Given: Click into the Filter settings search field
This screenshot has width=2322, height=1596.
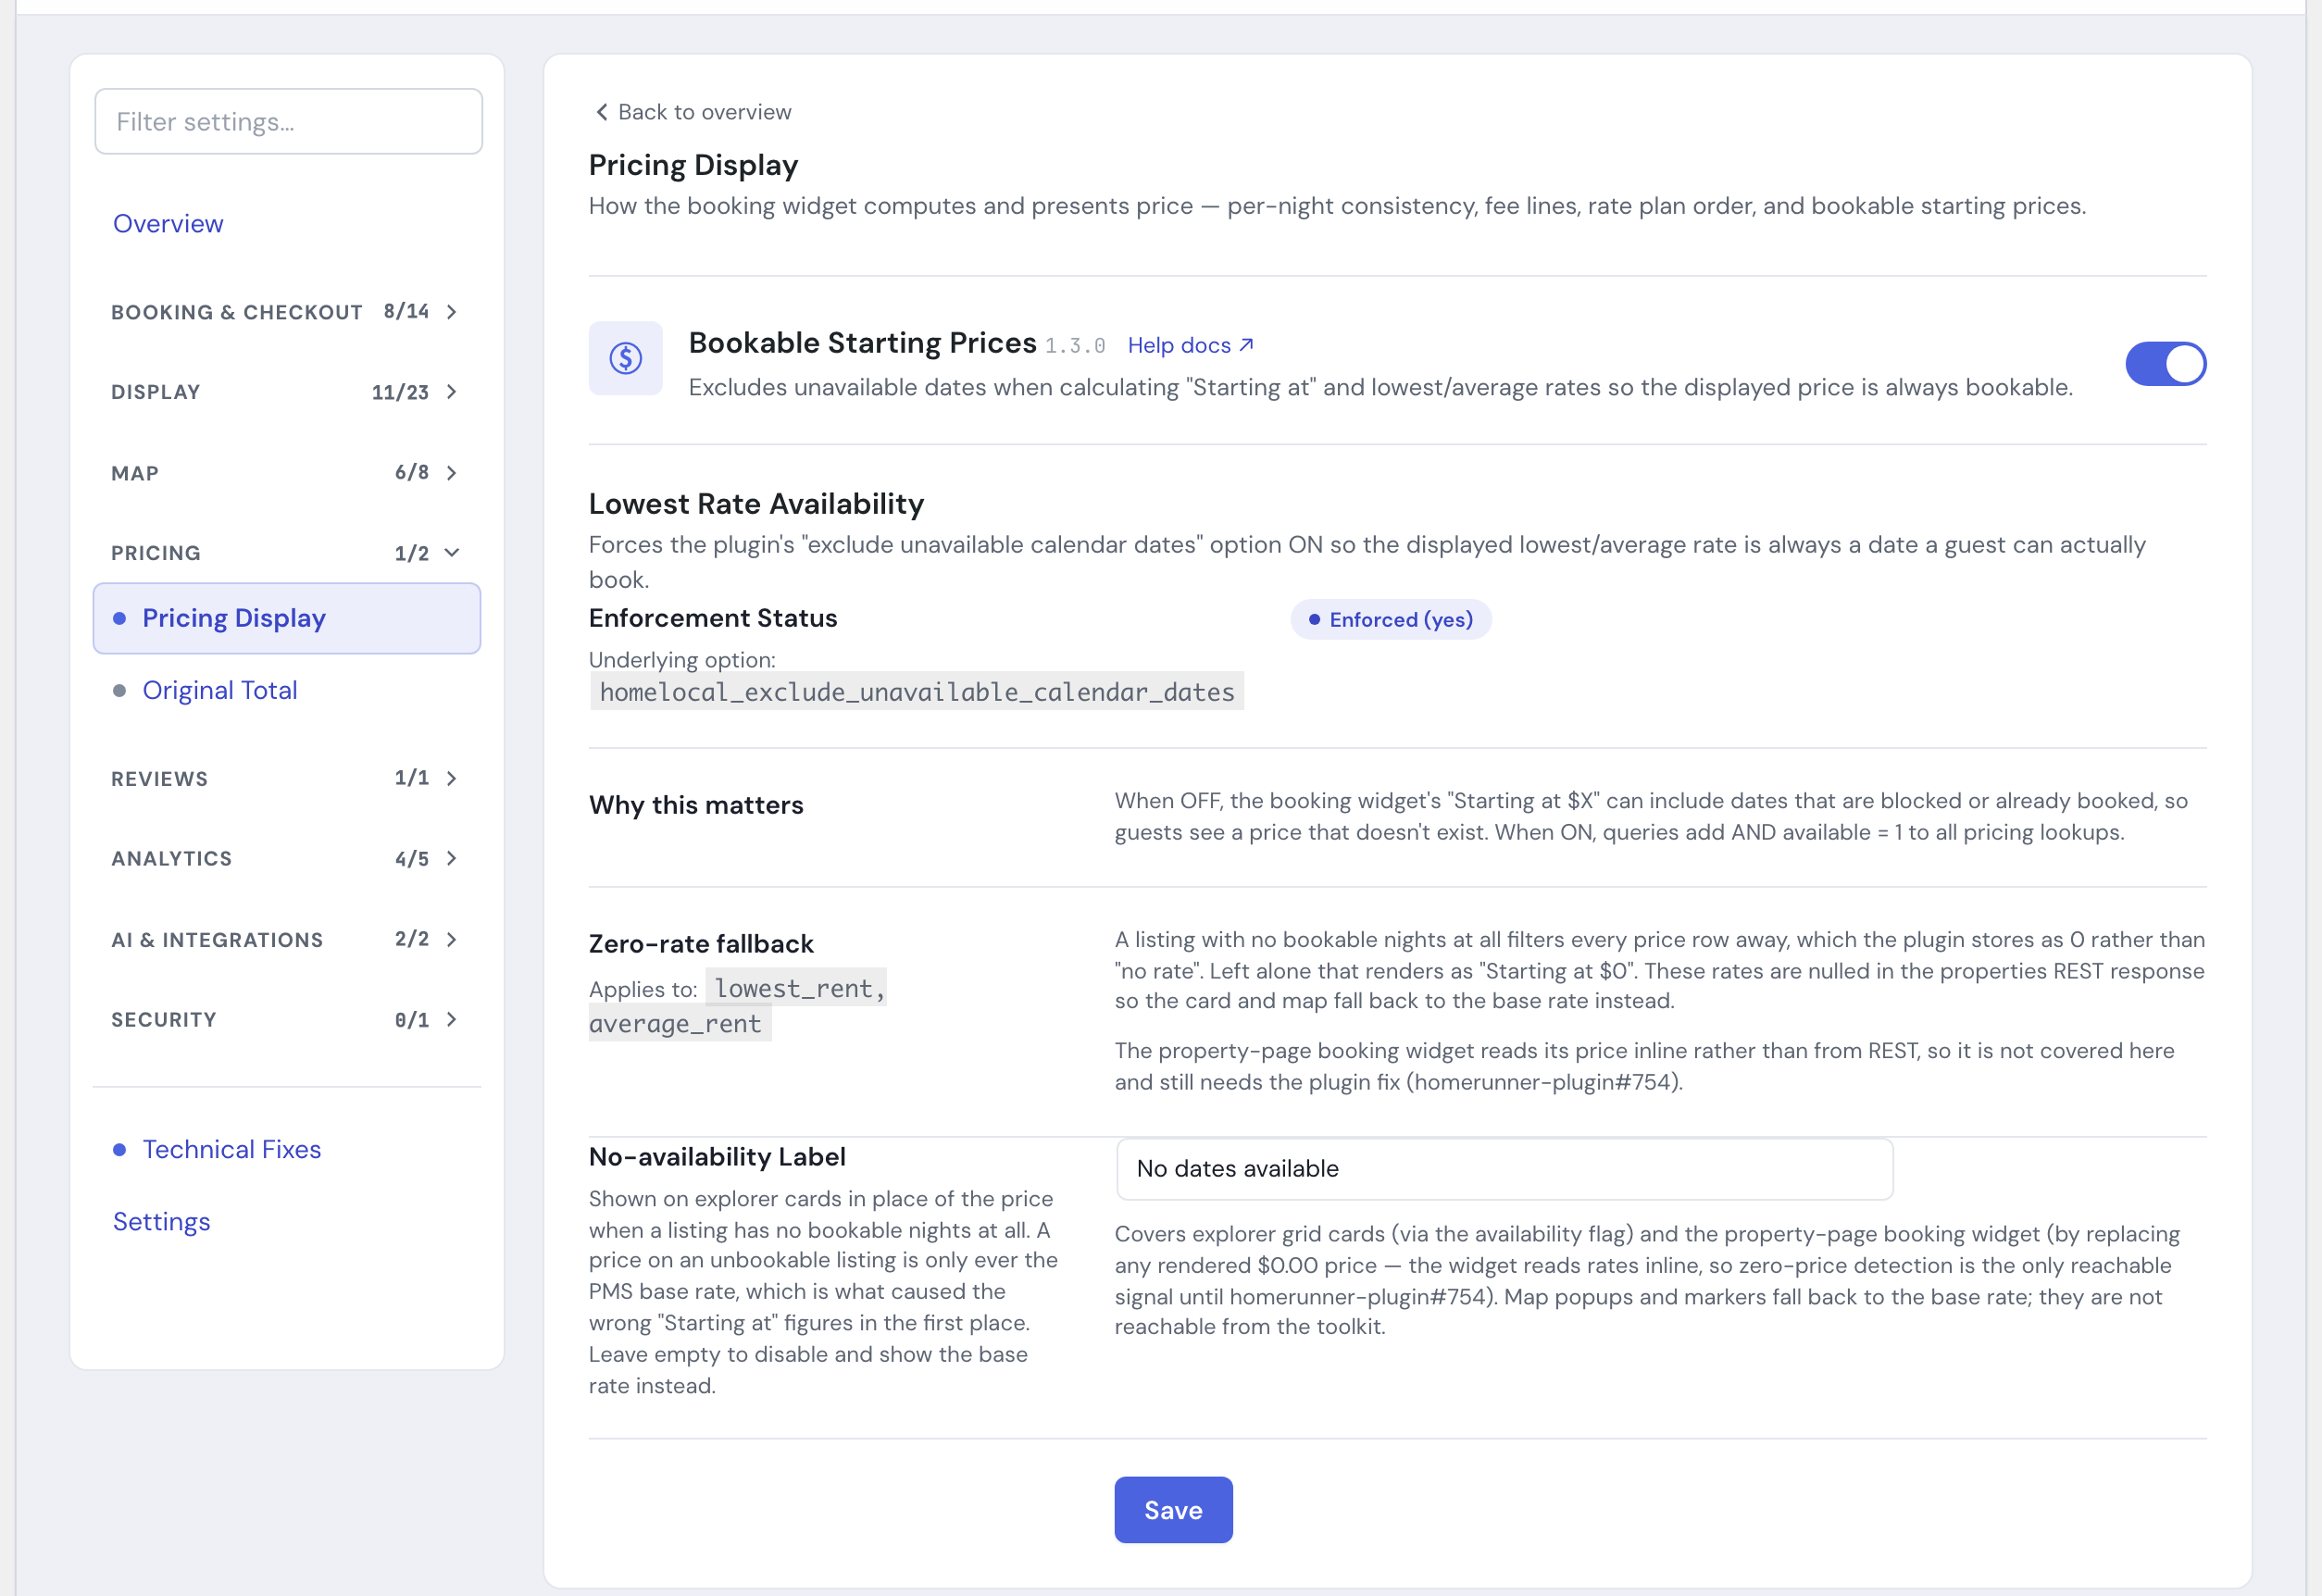Looking at the screenshot, I should (288, 122).
